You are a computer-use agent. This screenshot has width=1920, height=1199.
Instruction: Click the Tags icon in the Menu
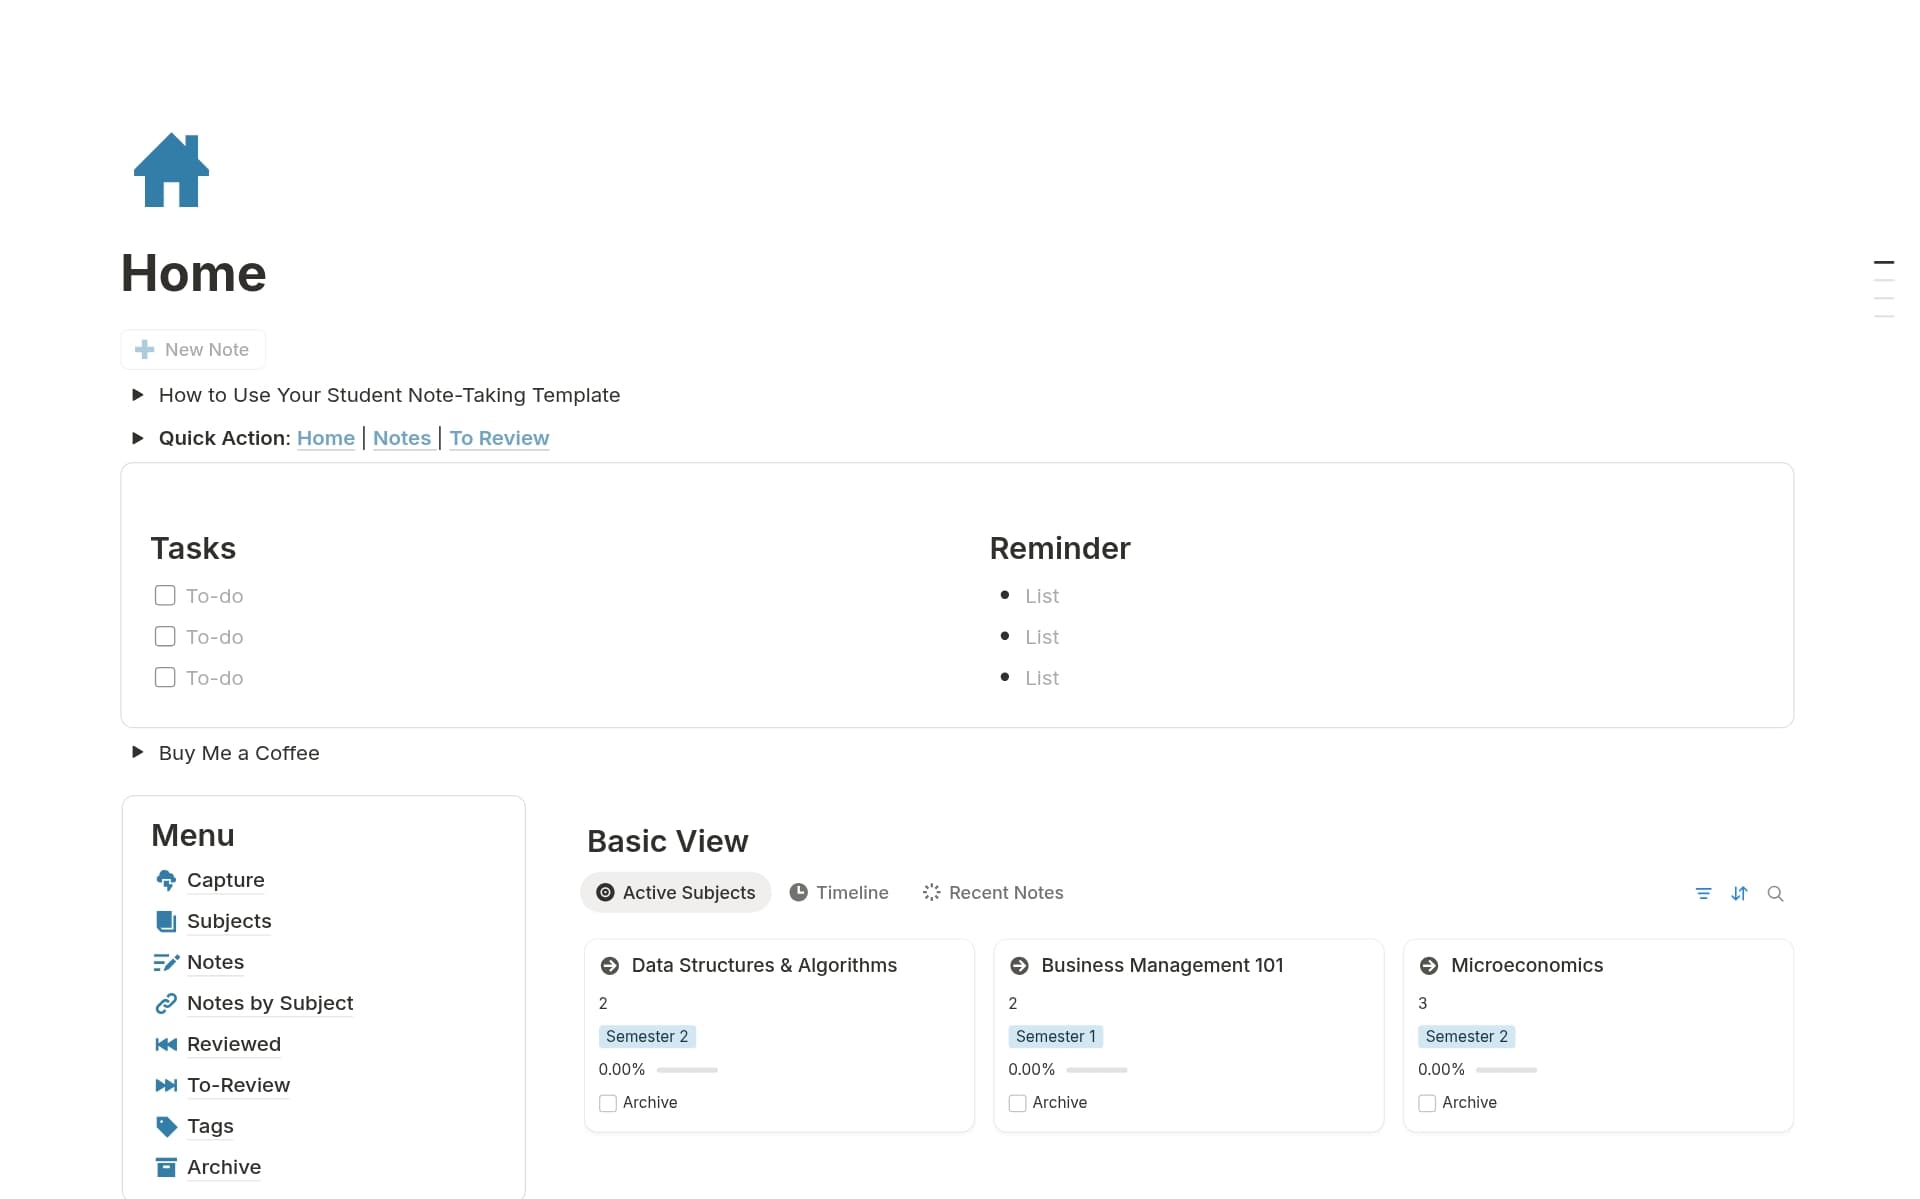click(x=166, y=1126)
